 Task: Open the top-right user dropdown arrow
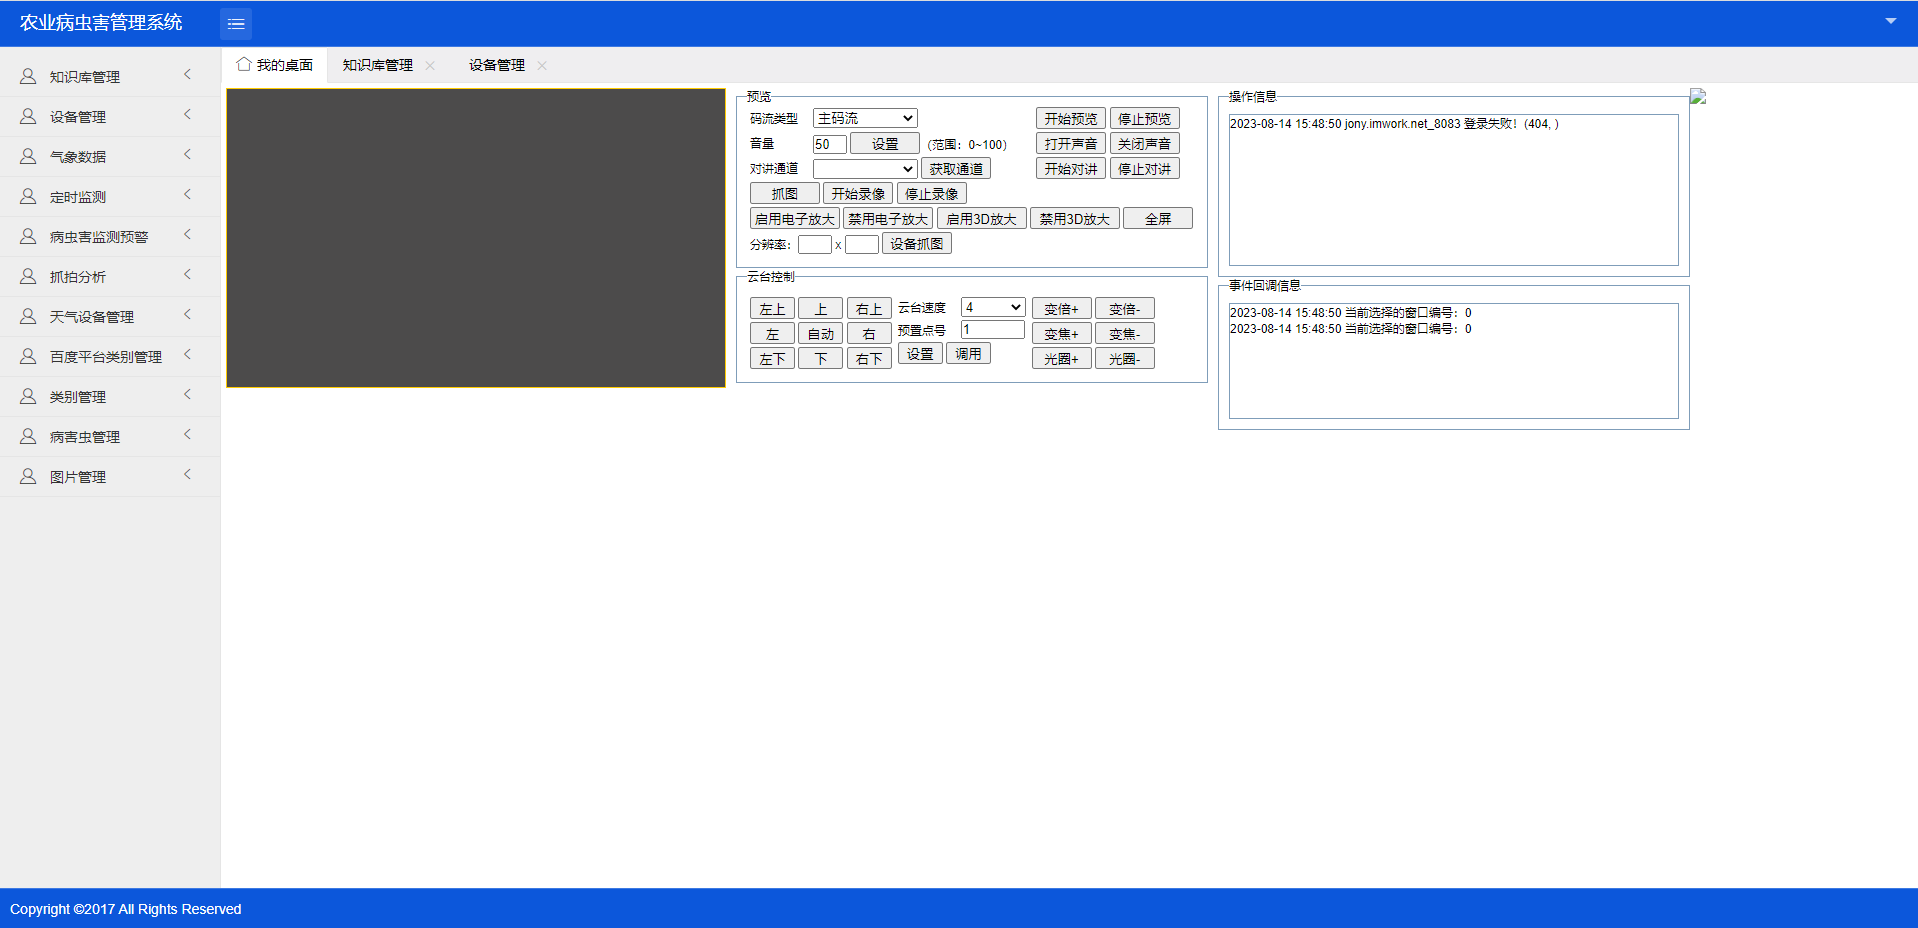[x=1890, y=21]
